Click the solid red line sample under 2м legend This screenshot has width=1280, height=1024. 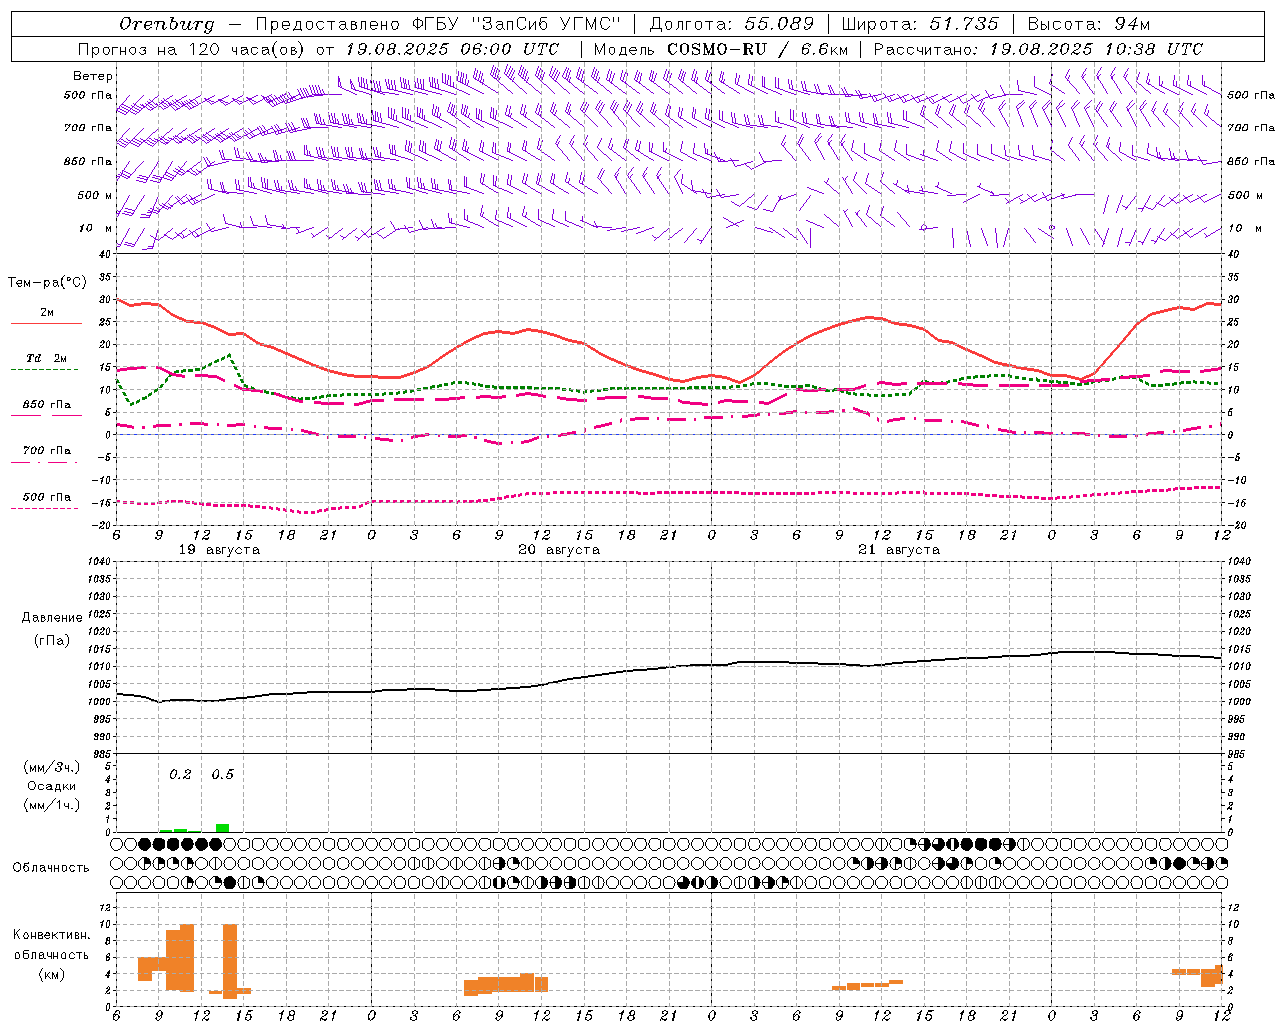[x=46, y=324]
